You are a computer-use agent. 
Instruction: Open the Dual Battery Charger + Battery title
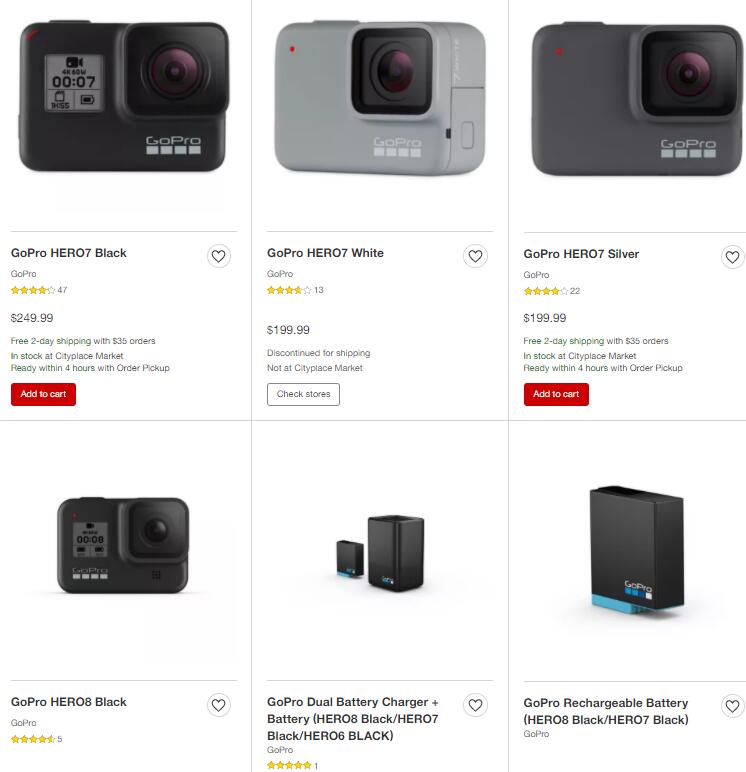(353, 719)
